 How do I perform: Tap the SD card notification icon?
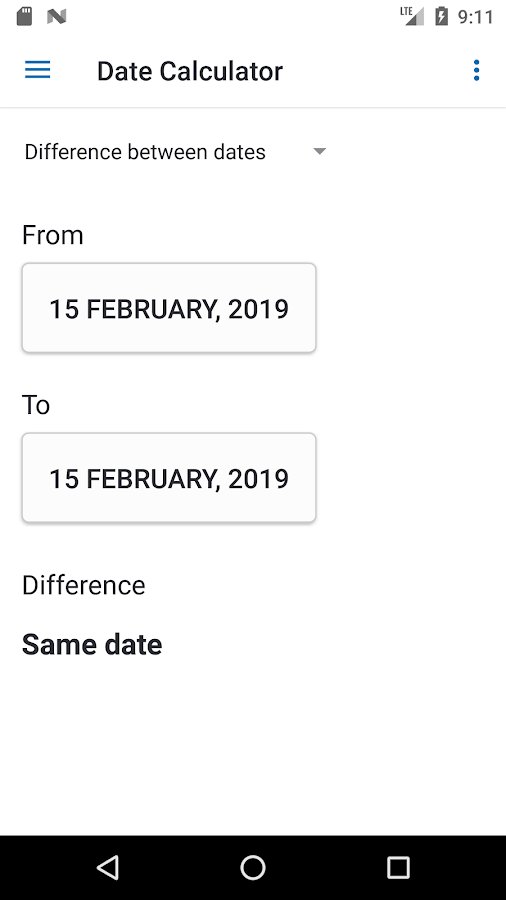24,16
